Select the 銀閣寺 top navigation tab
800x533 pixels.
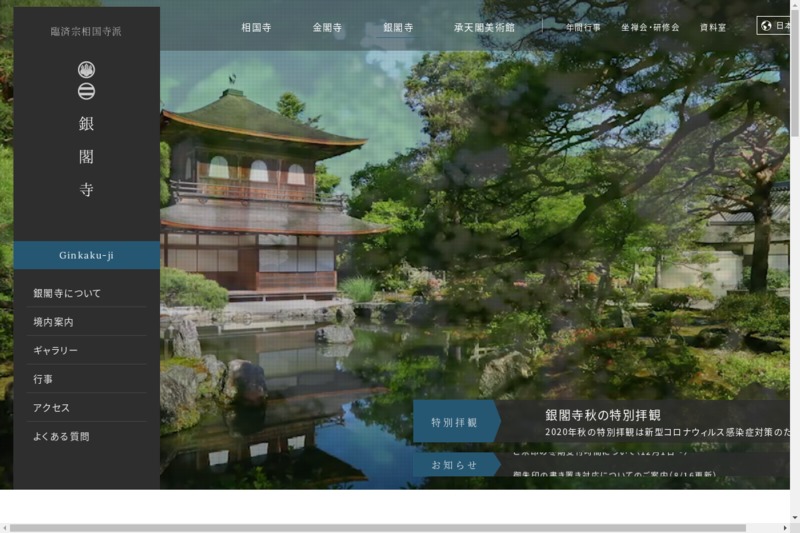tap(399, 27)
